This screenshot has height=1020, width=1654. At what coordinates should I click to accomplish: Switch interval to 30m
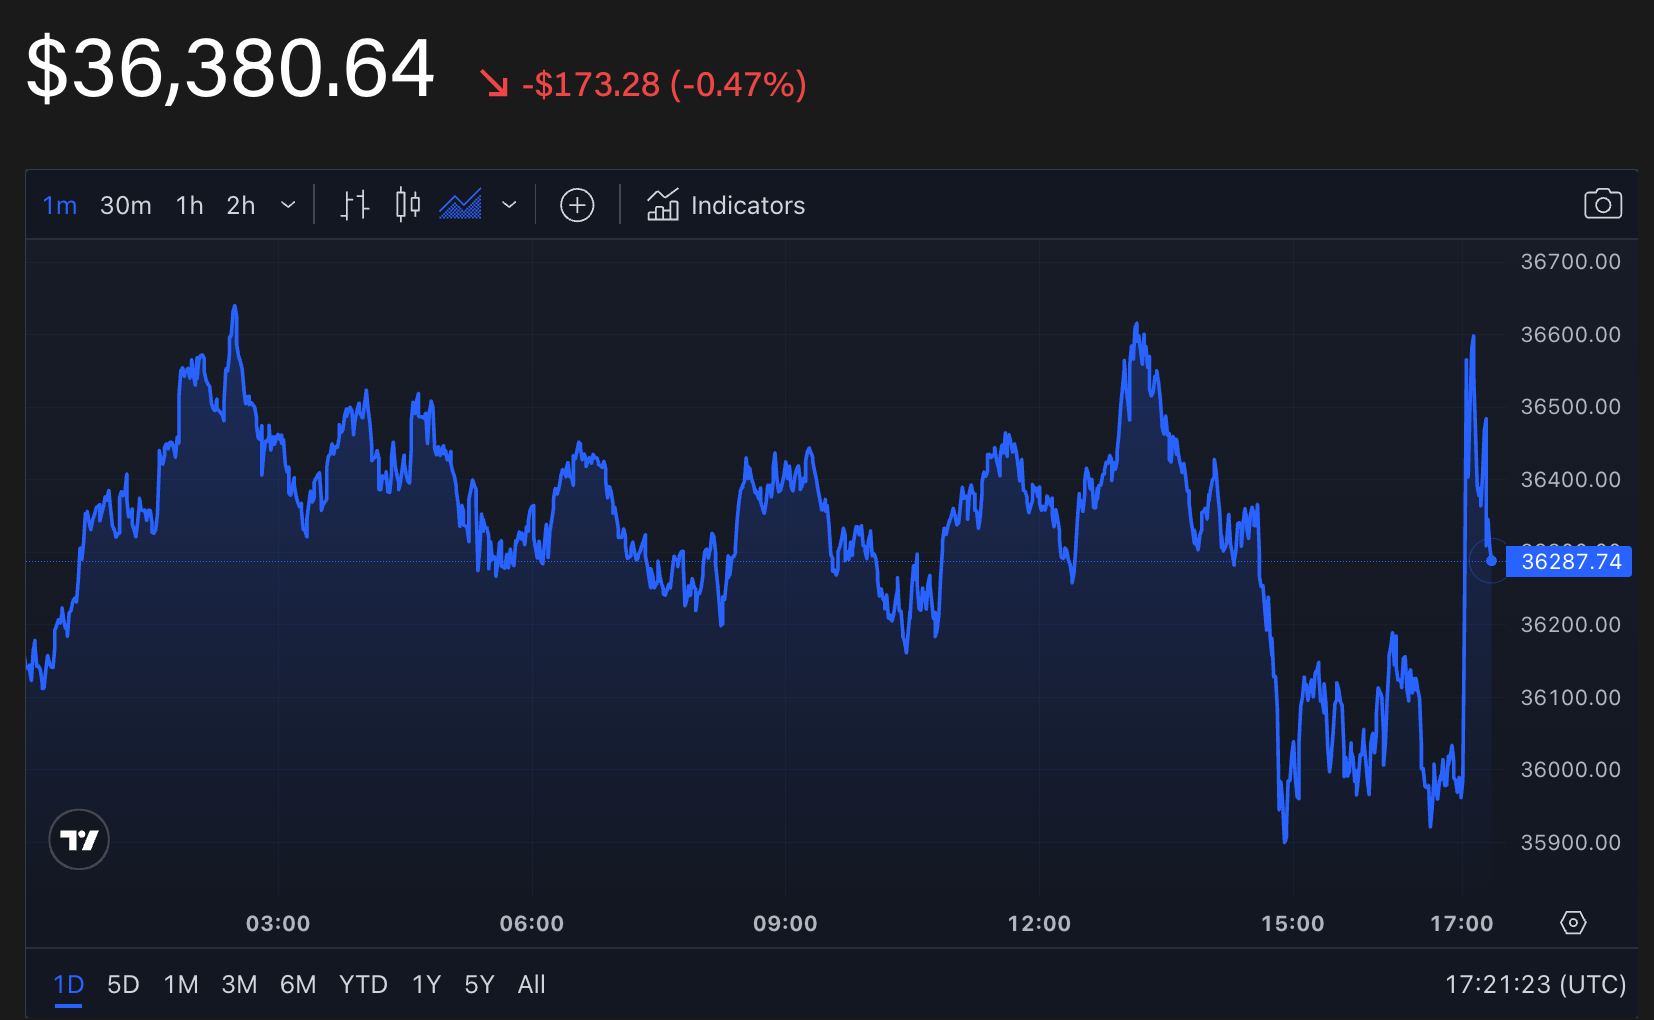click(x=126, y=205)
